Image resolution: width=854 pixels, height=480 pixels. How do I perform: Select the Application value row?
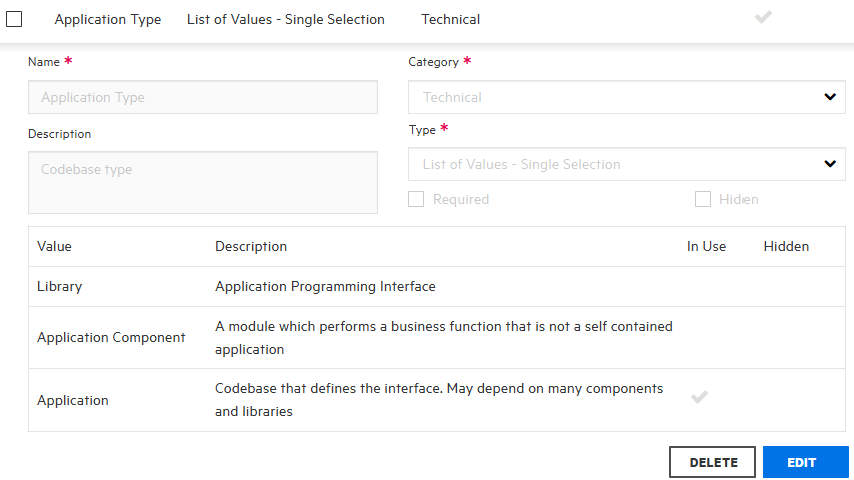click(x=73, y=400)
